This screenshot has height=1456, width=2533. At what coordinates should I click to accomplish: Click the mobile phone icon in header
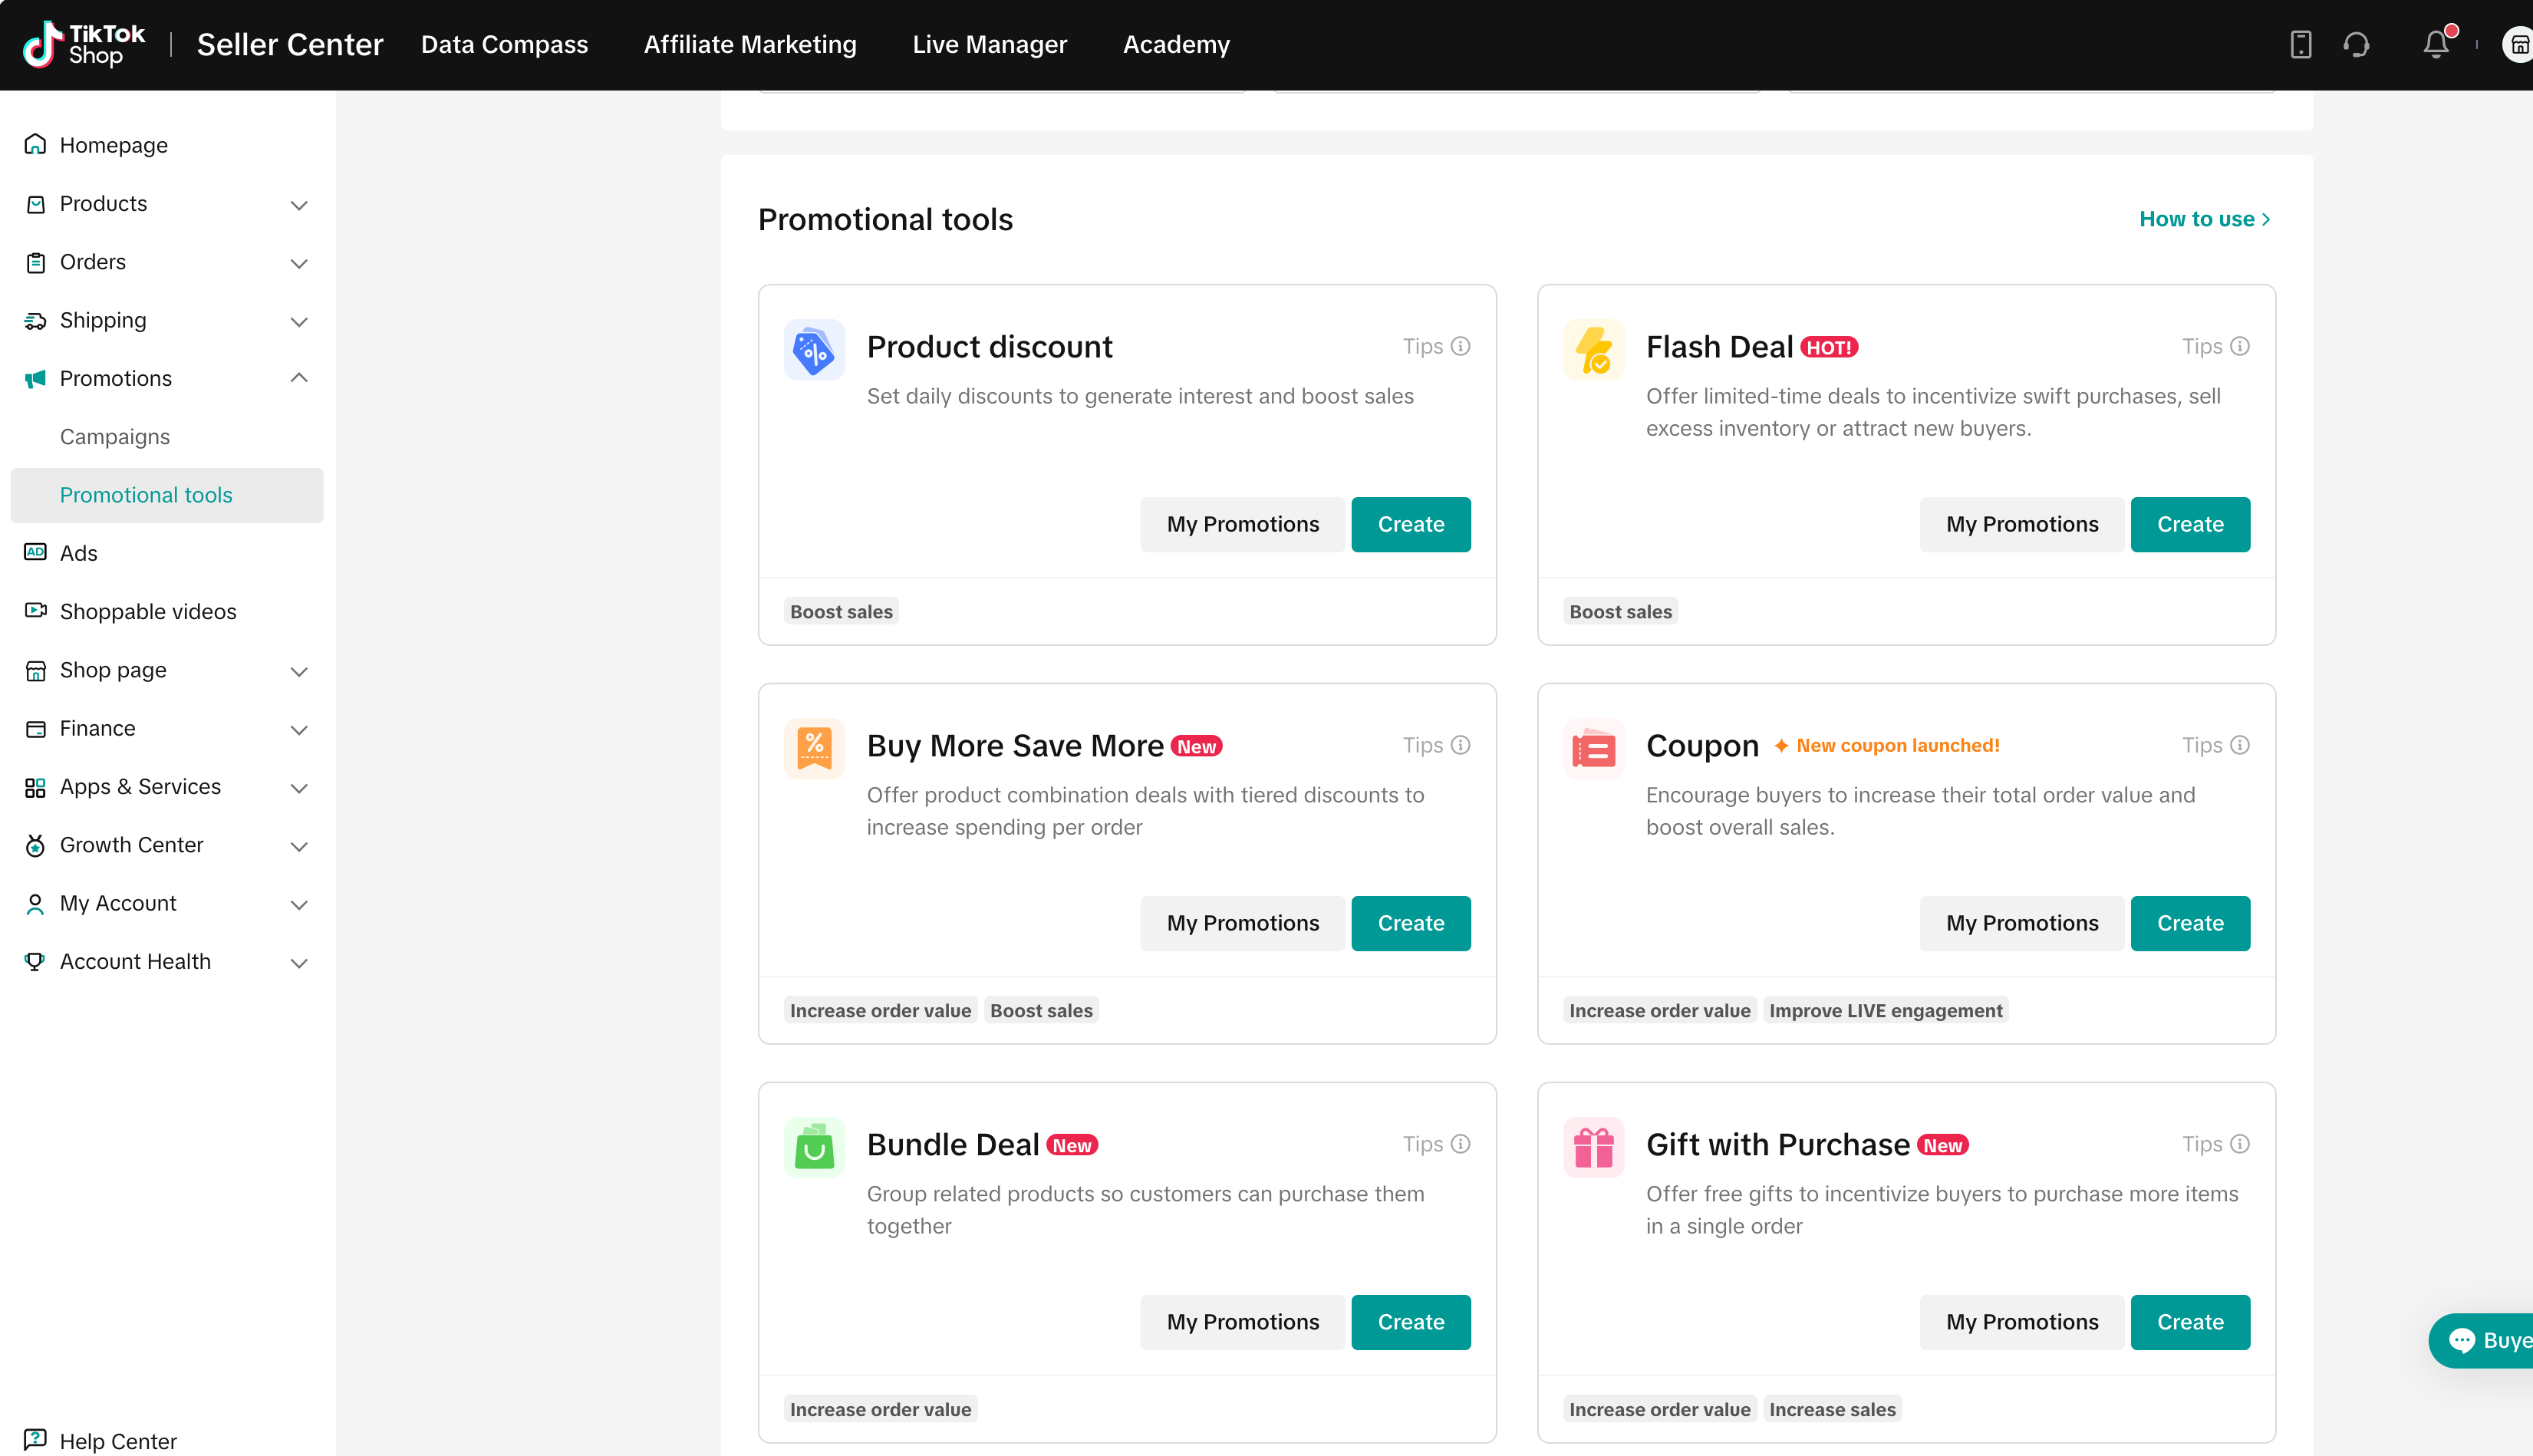(x=2300, y=45)
